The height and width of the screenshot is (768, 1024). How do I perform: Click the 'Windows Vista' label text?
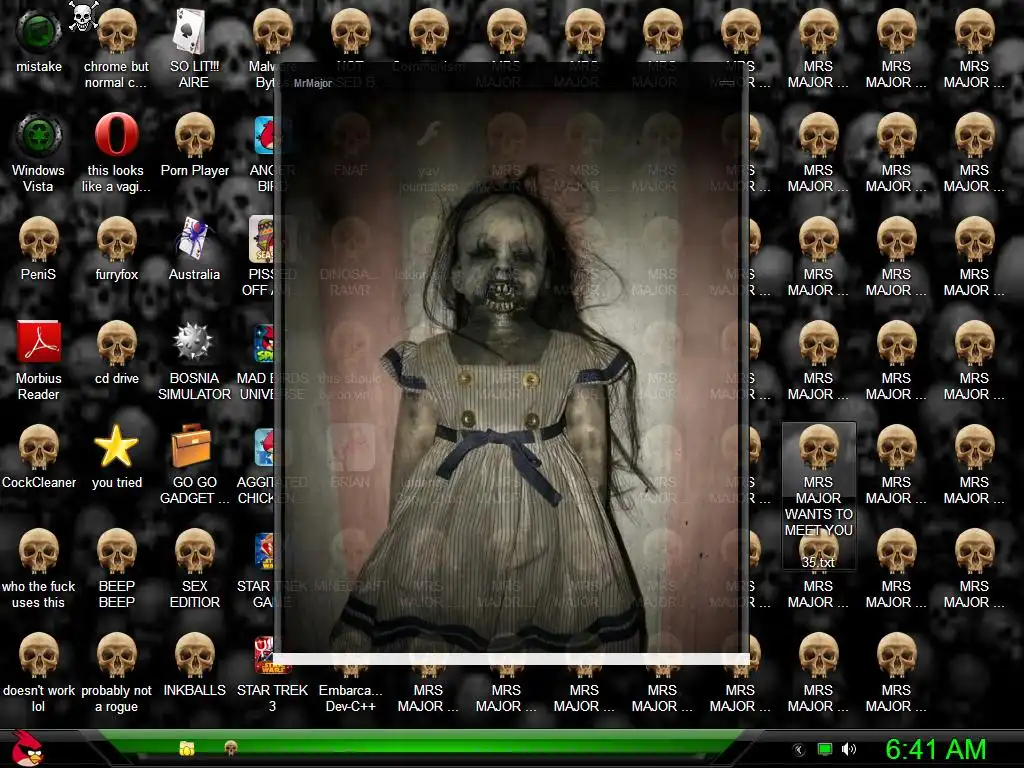click(x=39, y=178)
